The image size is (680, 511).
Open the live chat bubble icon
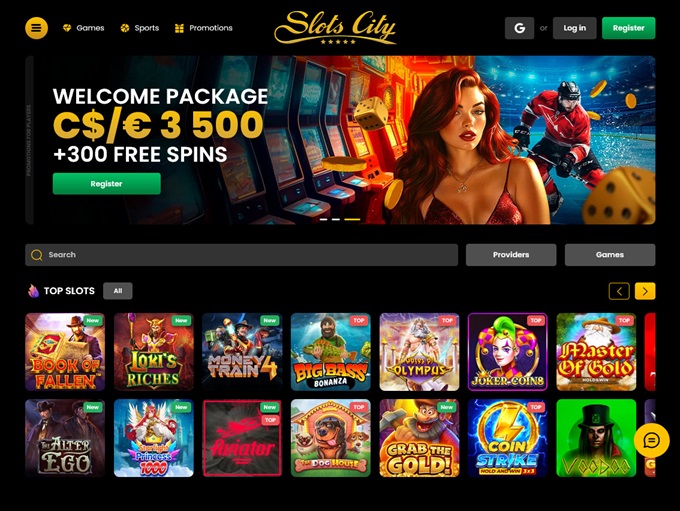651,441
